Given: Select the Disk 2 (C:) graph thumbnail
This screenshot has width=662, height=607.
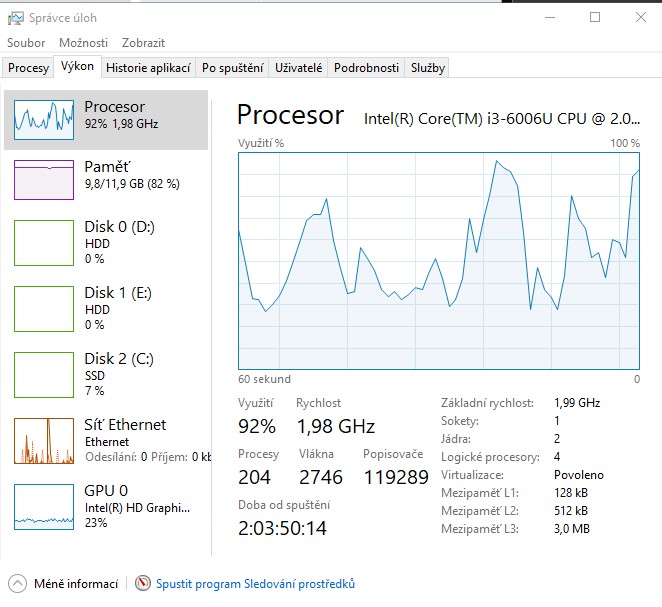Looking at the screenshot, I should [x=44, y=375].
